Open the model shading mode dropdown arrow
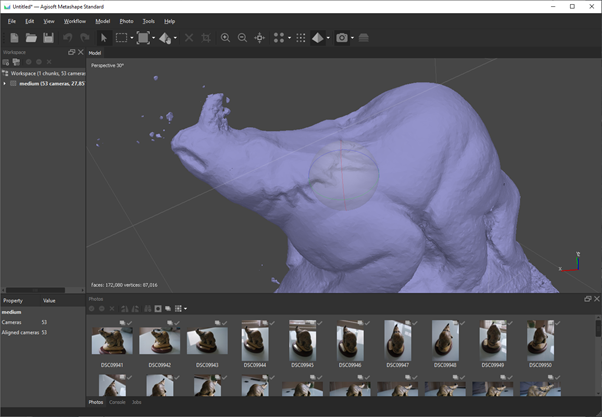This screenshot has height=417, width=602. (x=329, y=39)
